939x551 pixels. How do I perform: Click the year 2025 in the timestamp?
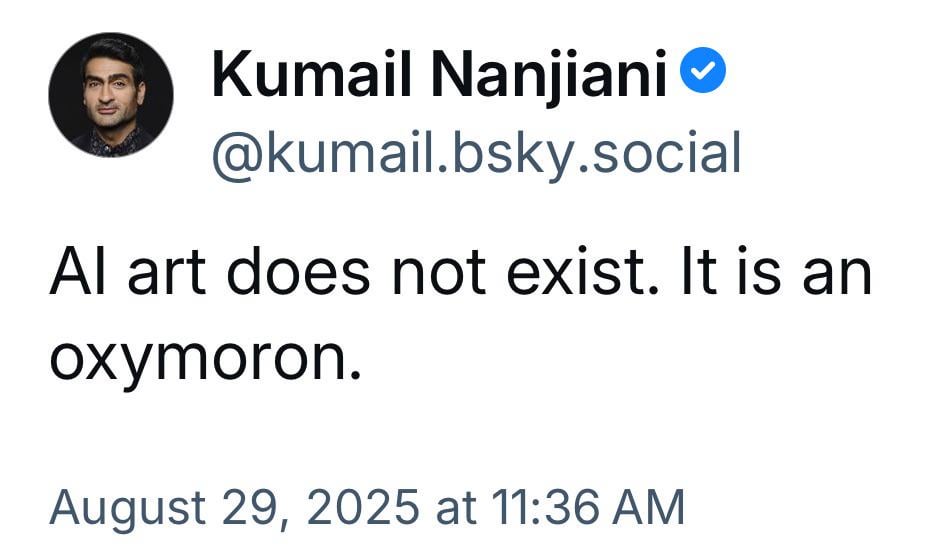pos(363,507)
